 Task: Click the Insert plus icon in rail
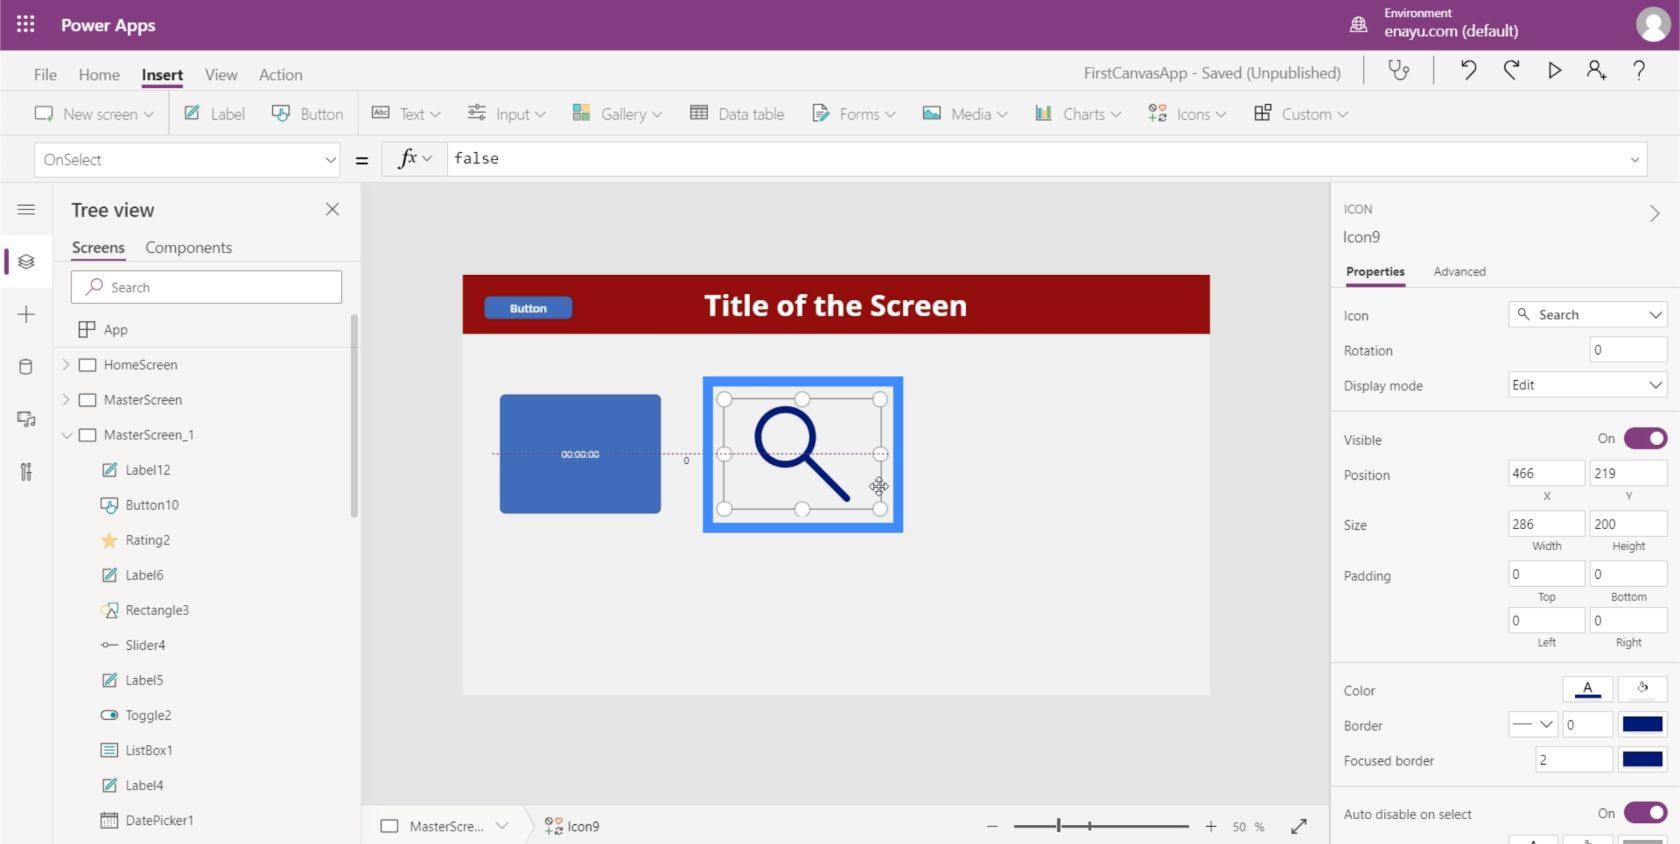(26, 314)
